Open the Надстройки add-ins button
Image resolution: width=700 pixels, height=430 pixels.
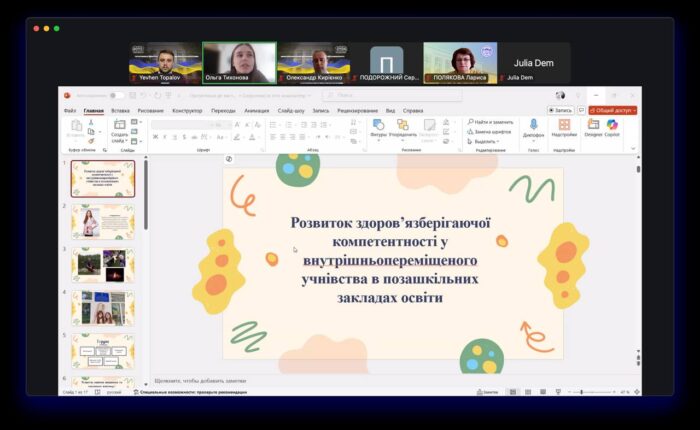[564, 126]
